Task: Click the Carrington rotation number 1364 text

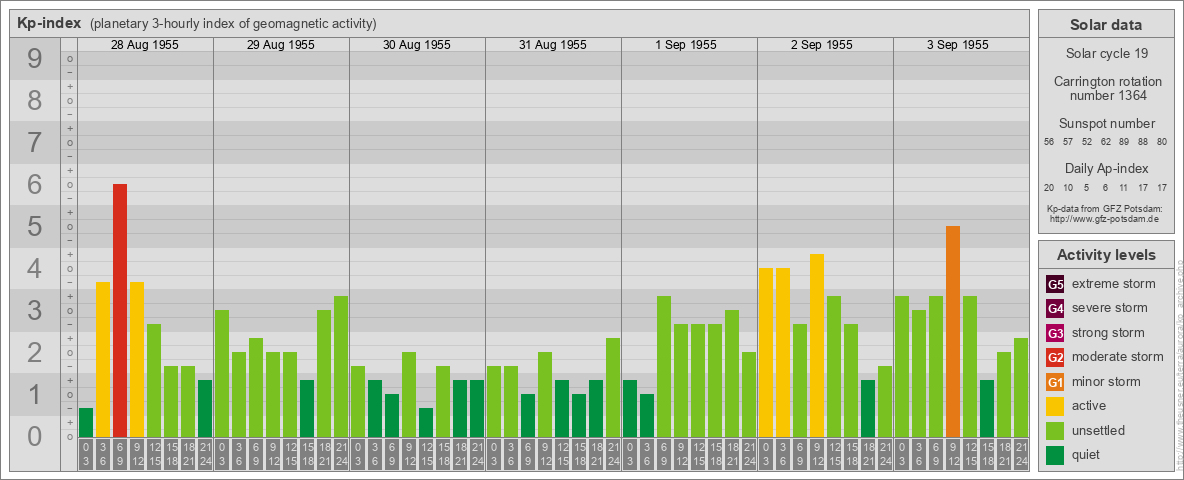Action: pyautogui.click(x=1107, y=88)
